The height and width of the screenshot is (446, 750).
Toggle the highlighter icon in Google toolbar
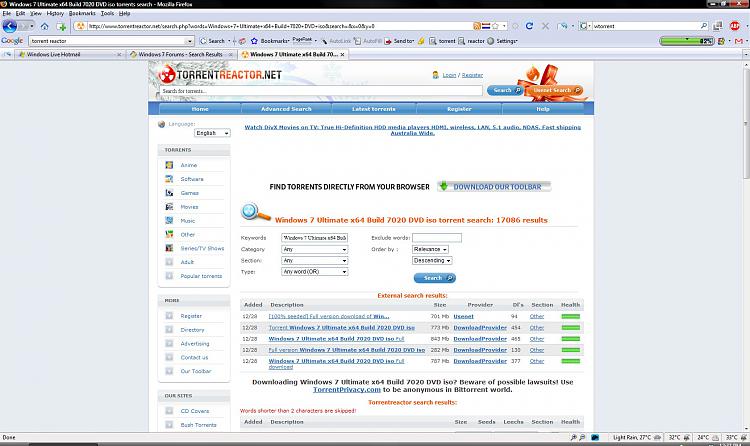421,41
